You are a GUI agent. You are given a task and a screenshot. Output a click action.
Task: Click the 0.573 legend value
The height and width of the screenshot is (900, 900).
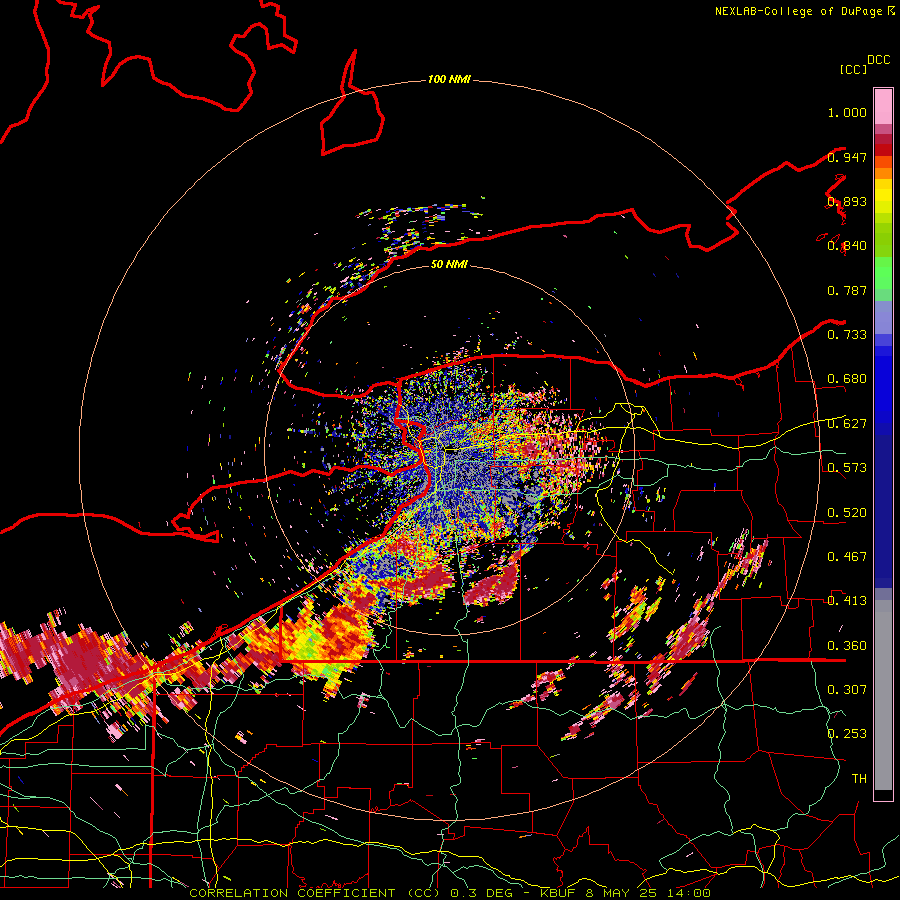point(847,468)
